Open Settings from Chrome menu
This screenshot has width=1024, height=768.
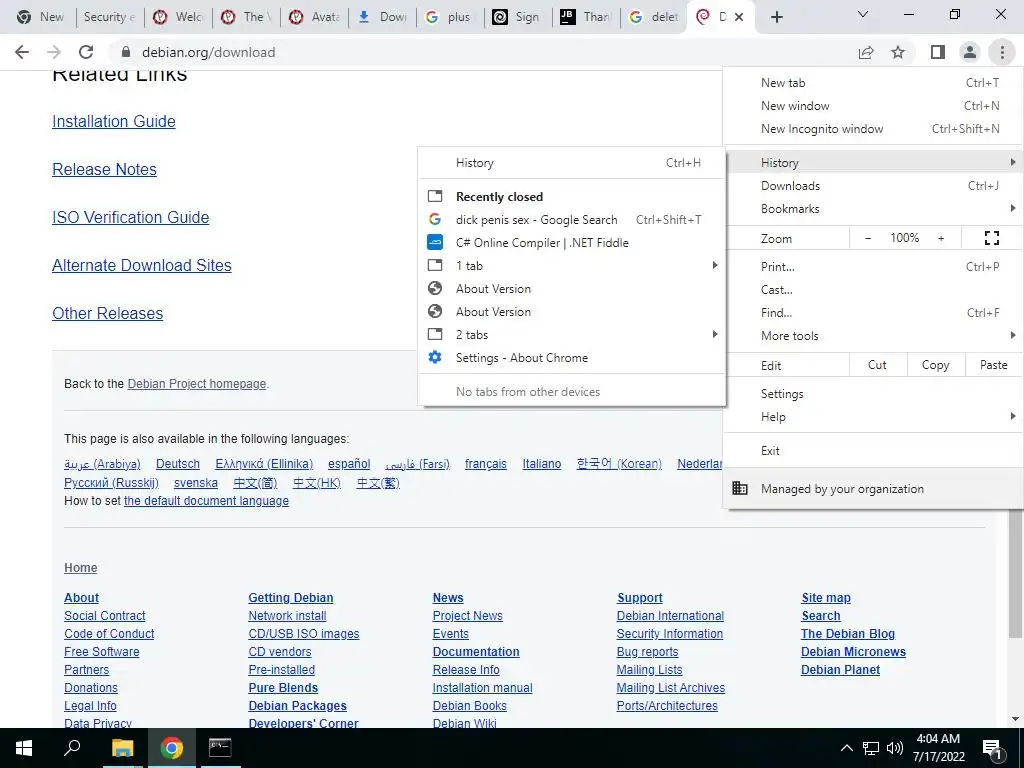873,394
